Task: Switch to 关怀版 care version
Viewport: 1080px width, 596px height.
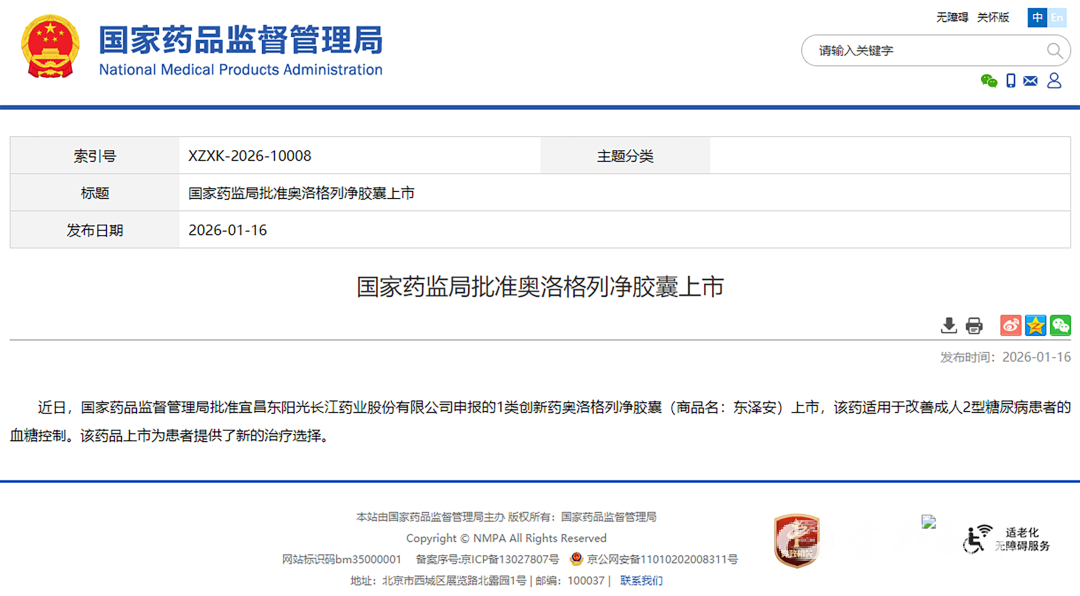Action: point(993,18)
